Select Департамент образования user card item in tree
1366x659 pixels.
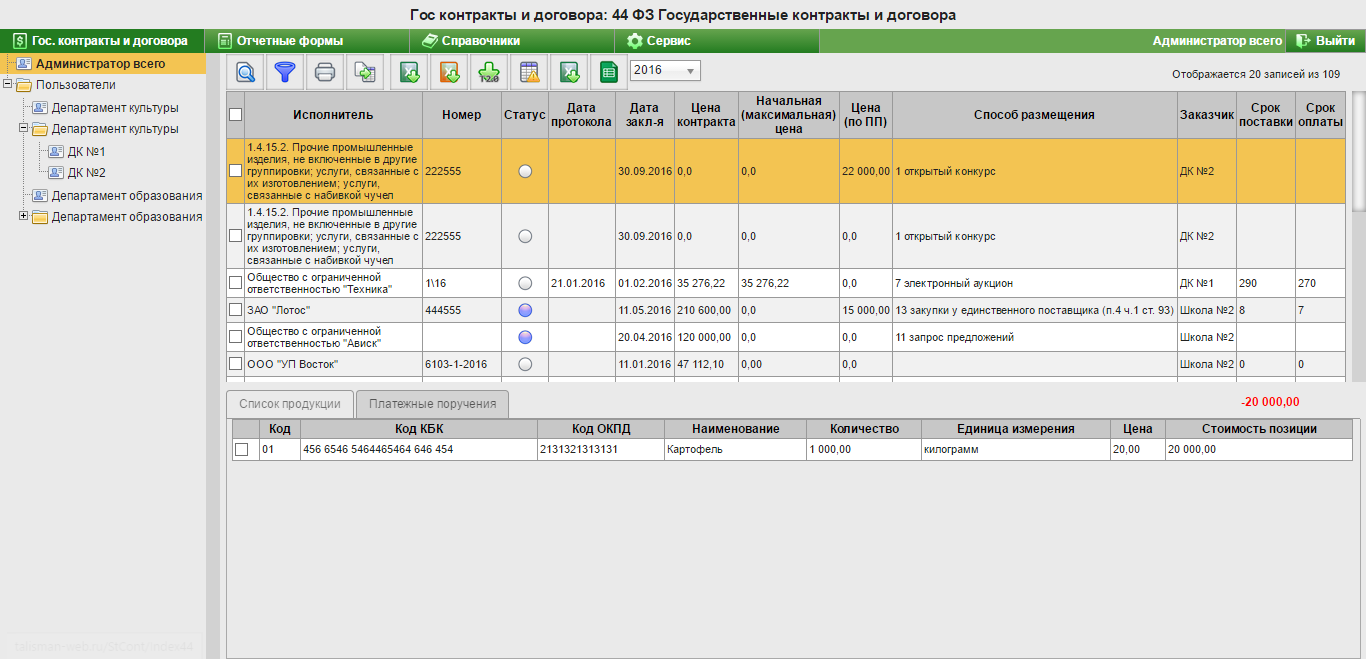(x=127, y=195)
